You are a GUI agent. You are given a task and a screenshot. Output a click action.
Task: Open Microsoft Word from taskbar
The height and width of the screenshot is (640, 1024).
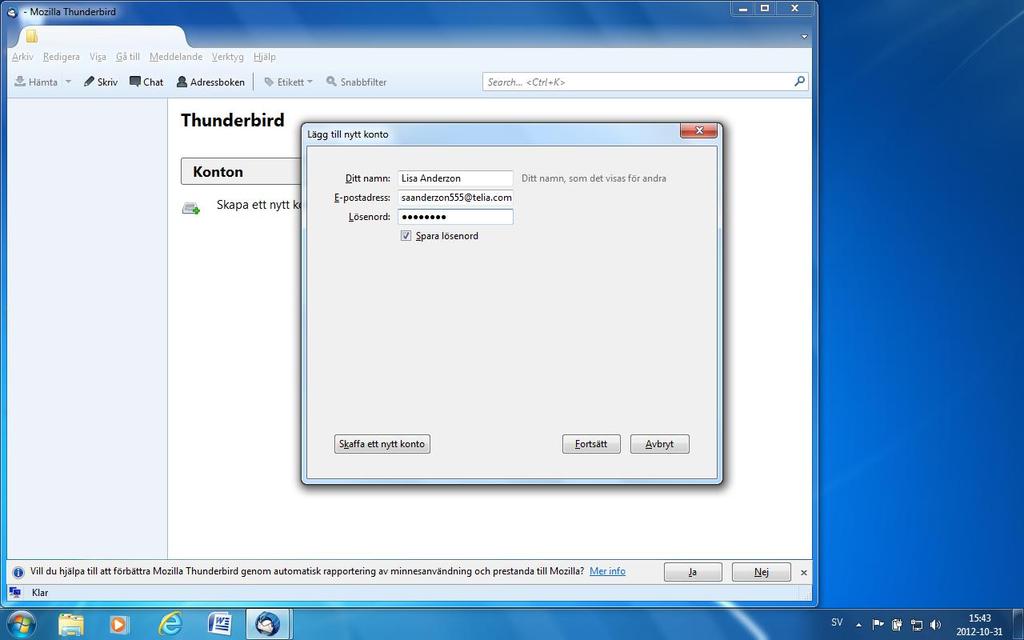[219, 624]
